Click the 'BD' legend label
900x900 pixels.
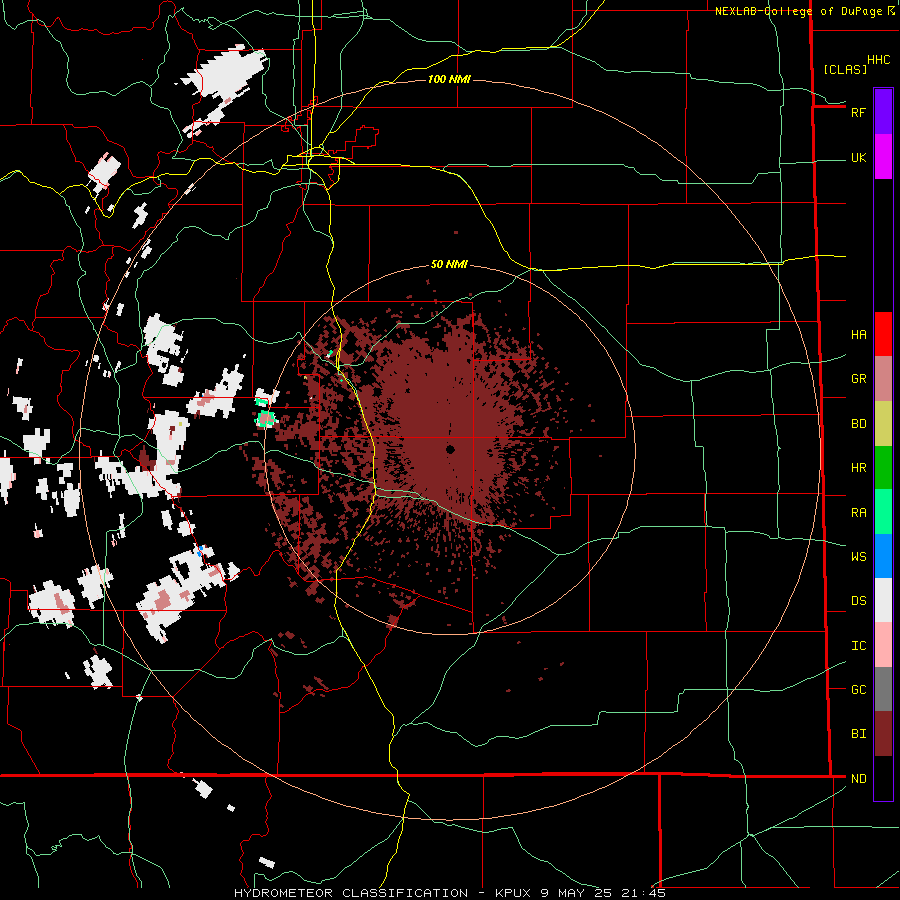tap(858, 424)
